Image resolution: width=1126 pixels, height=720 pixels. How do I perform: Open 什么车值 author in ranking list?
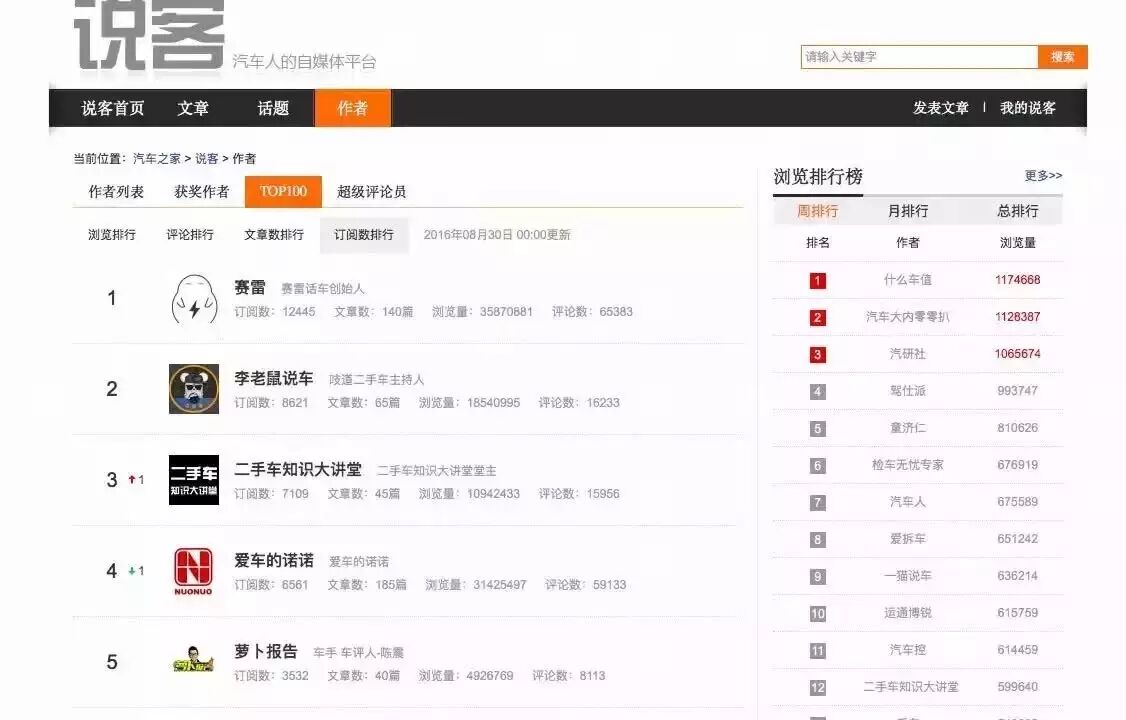click(x=907, y=280)
